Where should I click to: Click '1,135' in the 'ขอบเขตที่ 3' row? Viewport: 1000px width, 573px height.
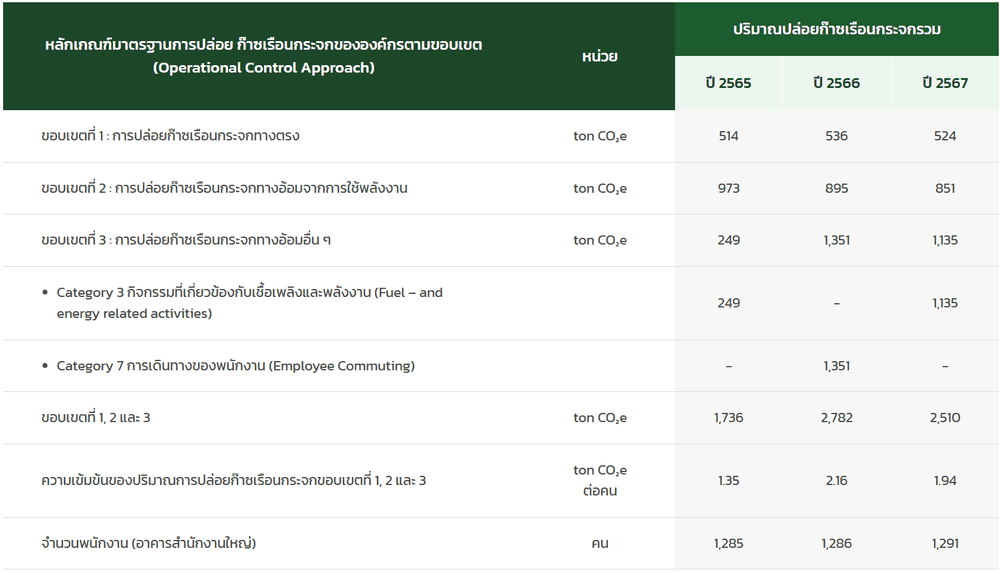point(945,240)
